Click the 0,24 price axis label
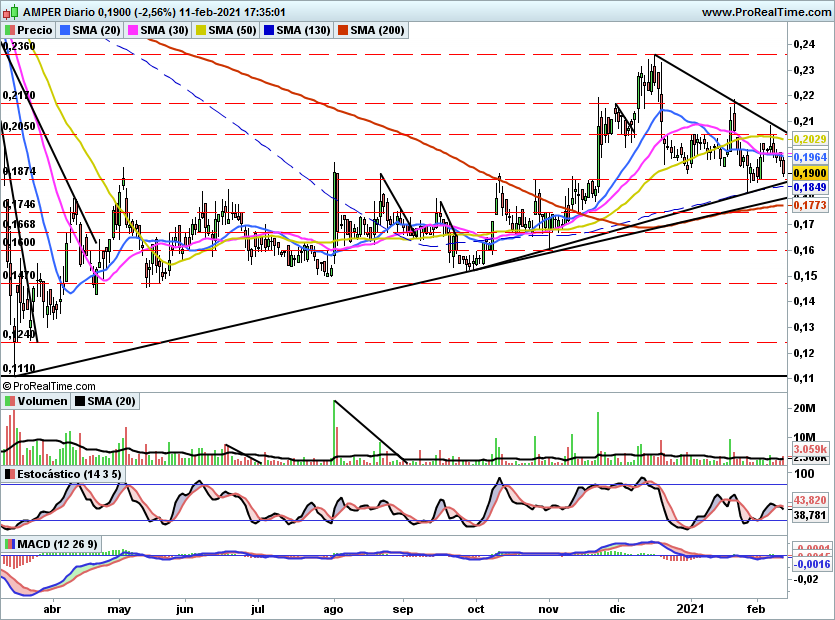 point(804,44)
